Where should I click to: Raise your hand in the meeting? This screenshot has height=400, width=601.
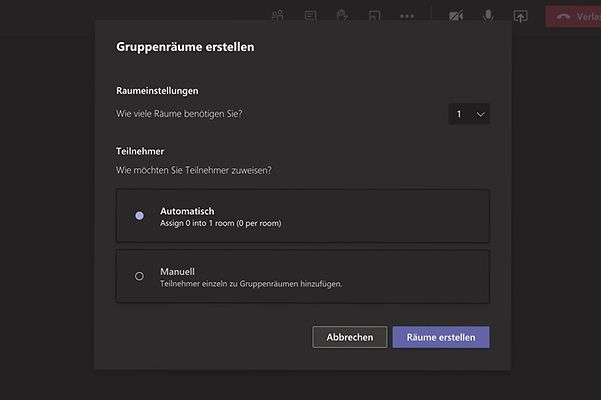[342, 16]
